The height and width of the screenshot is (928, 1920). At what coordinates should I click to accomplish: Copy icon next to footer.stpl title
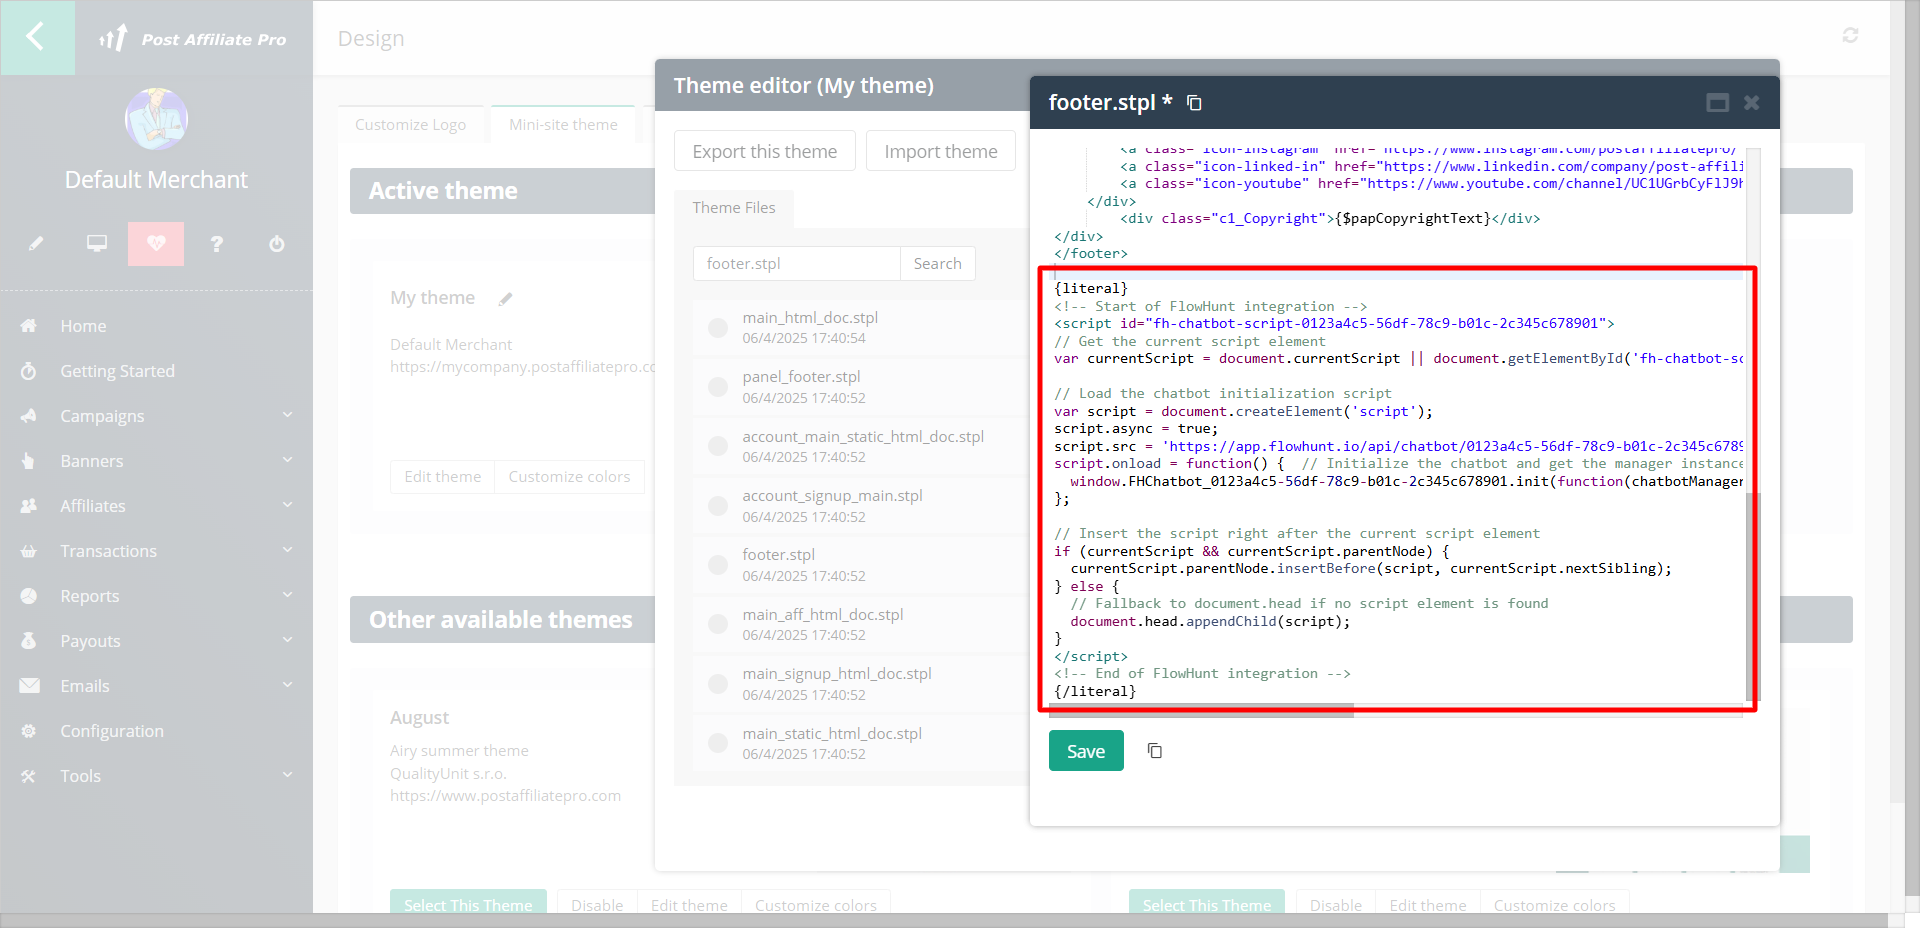(x=1194, y=103)
